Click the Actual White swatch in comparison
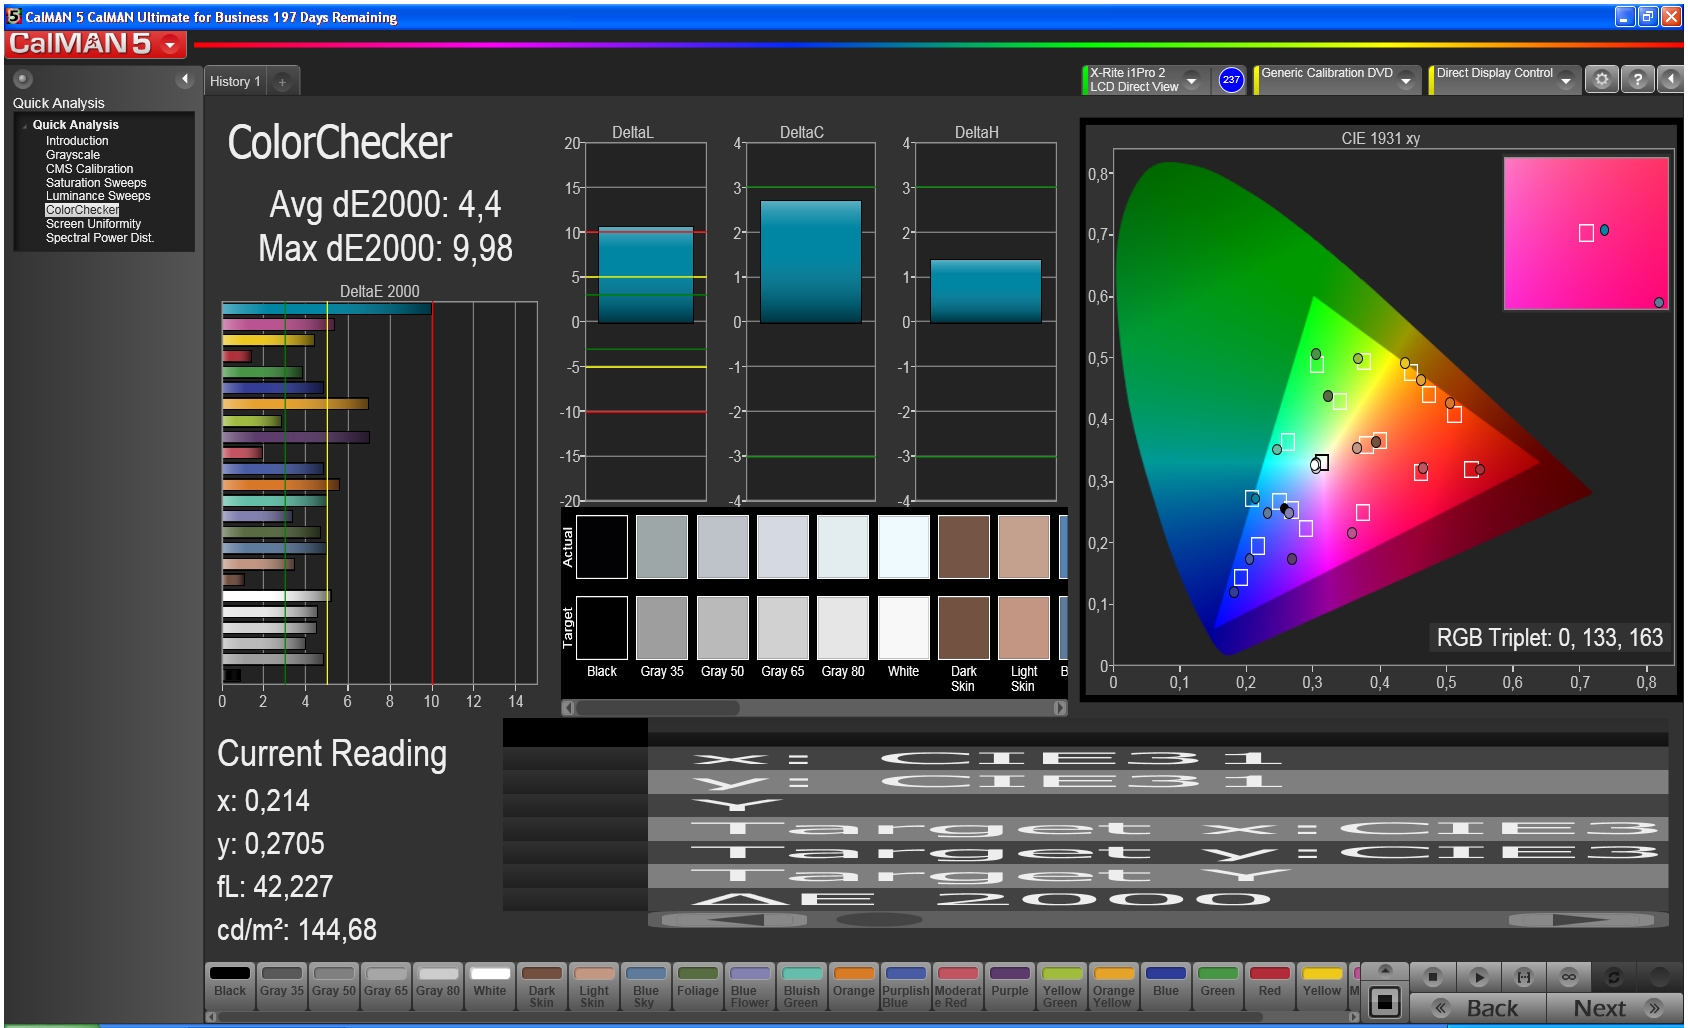This screenshot has height=1028, width=1688. (x=904, y=547)
